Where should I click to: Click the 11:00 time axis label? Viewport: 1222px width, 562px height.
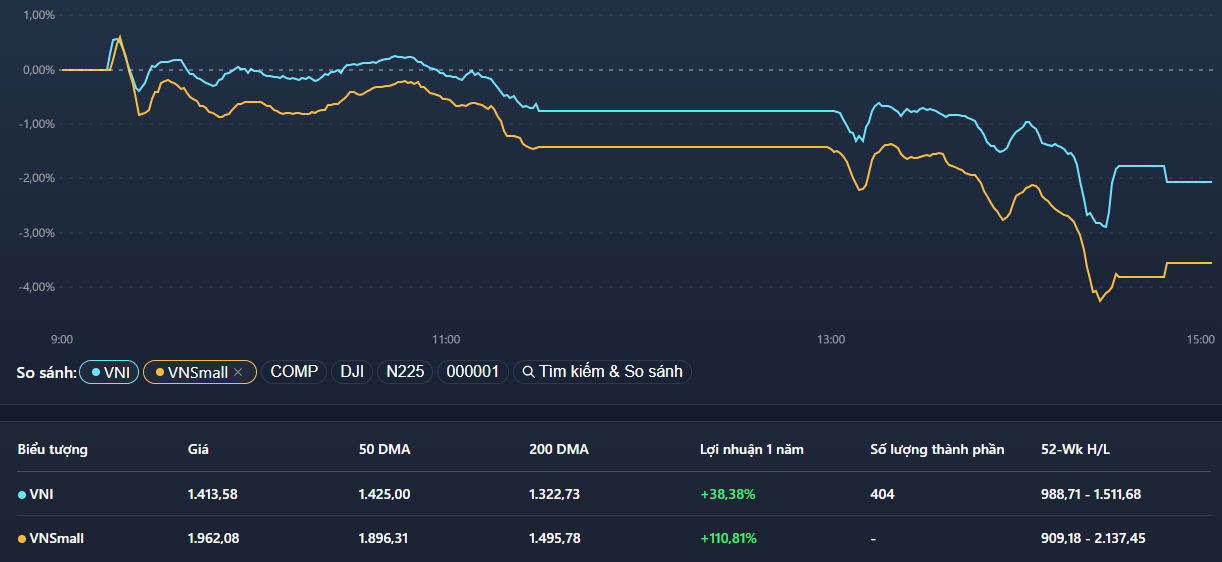(446, 339)
